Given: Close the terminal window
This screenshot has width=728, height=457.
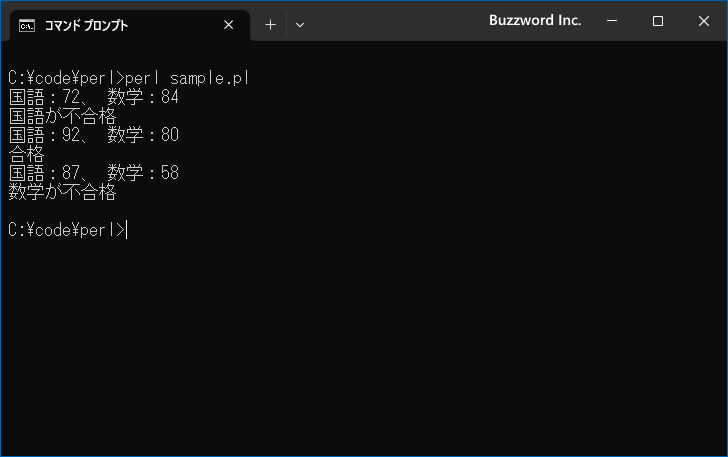Looking at the screenshot, I should click(704, 20).
